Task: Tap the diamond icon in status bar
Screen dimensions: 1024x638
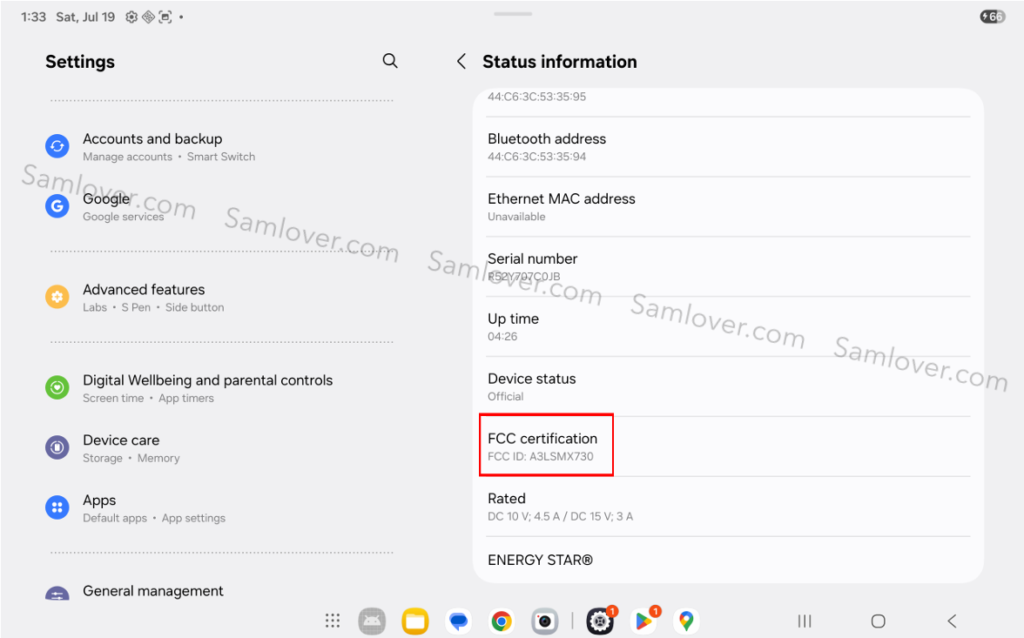Action: click(x=148, y=17)
